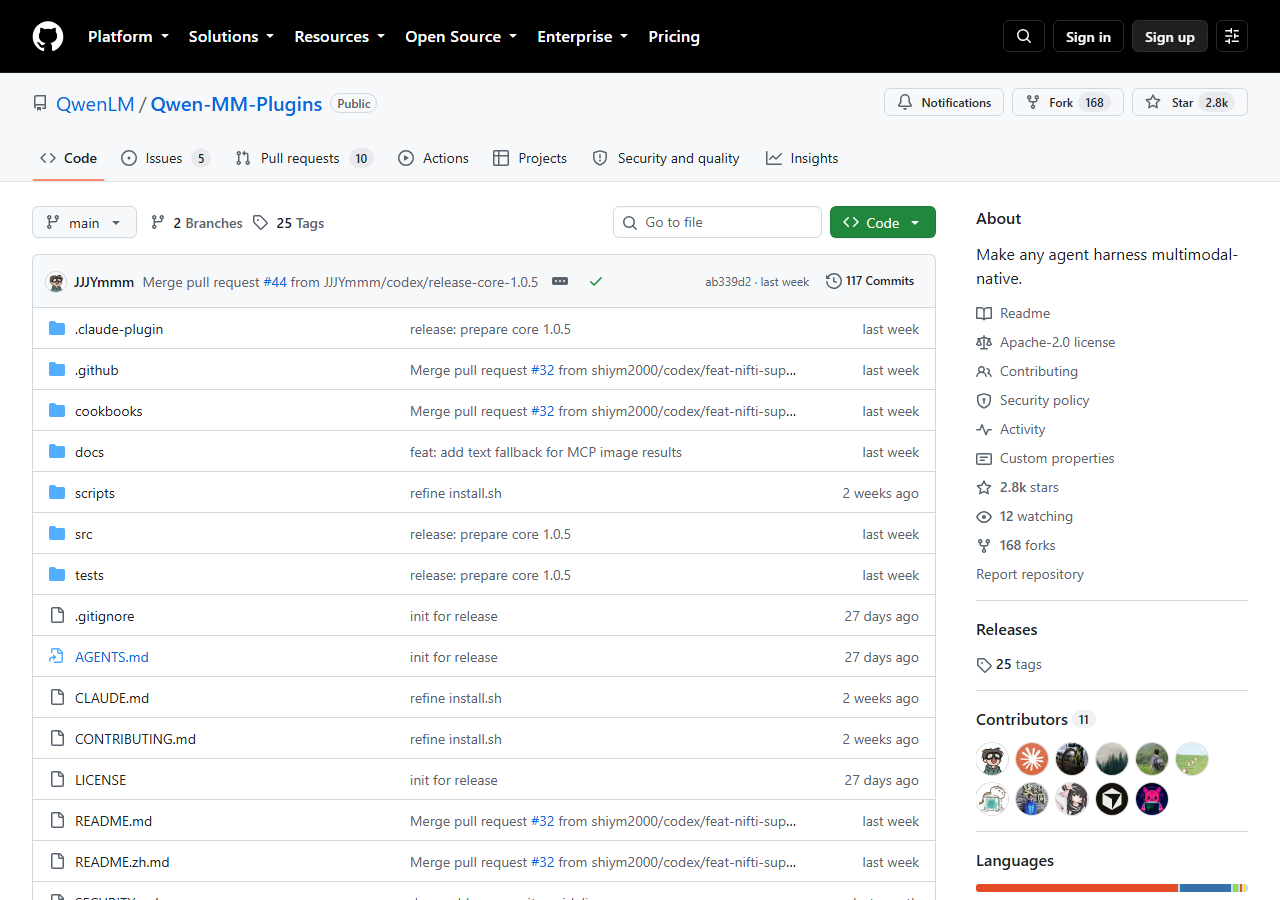Open the Platform dropdown menu
This screenshot has width=1280, height=900.
coord(128,36)
